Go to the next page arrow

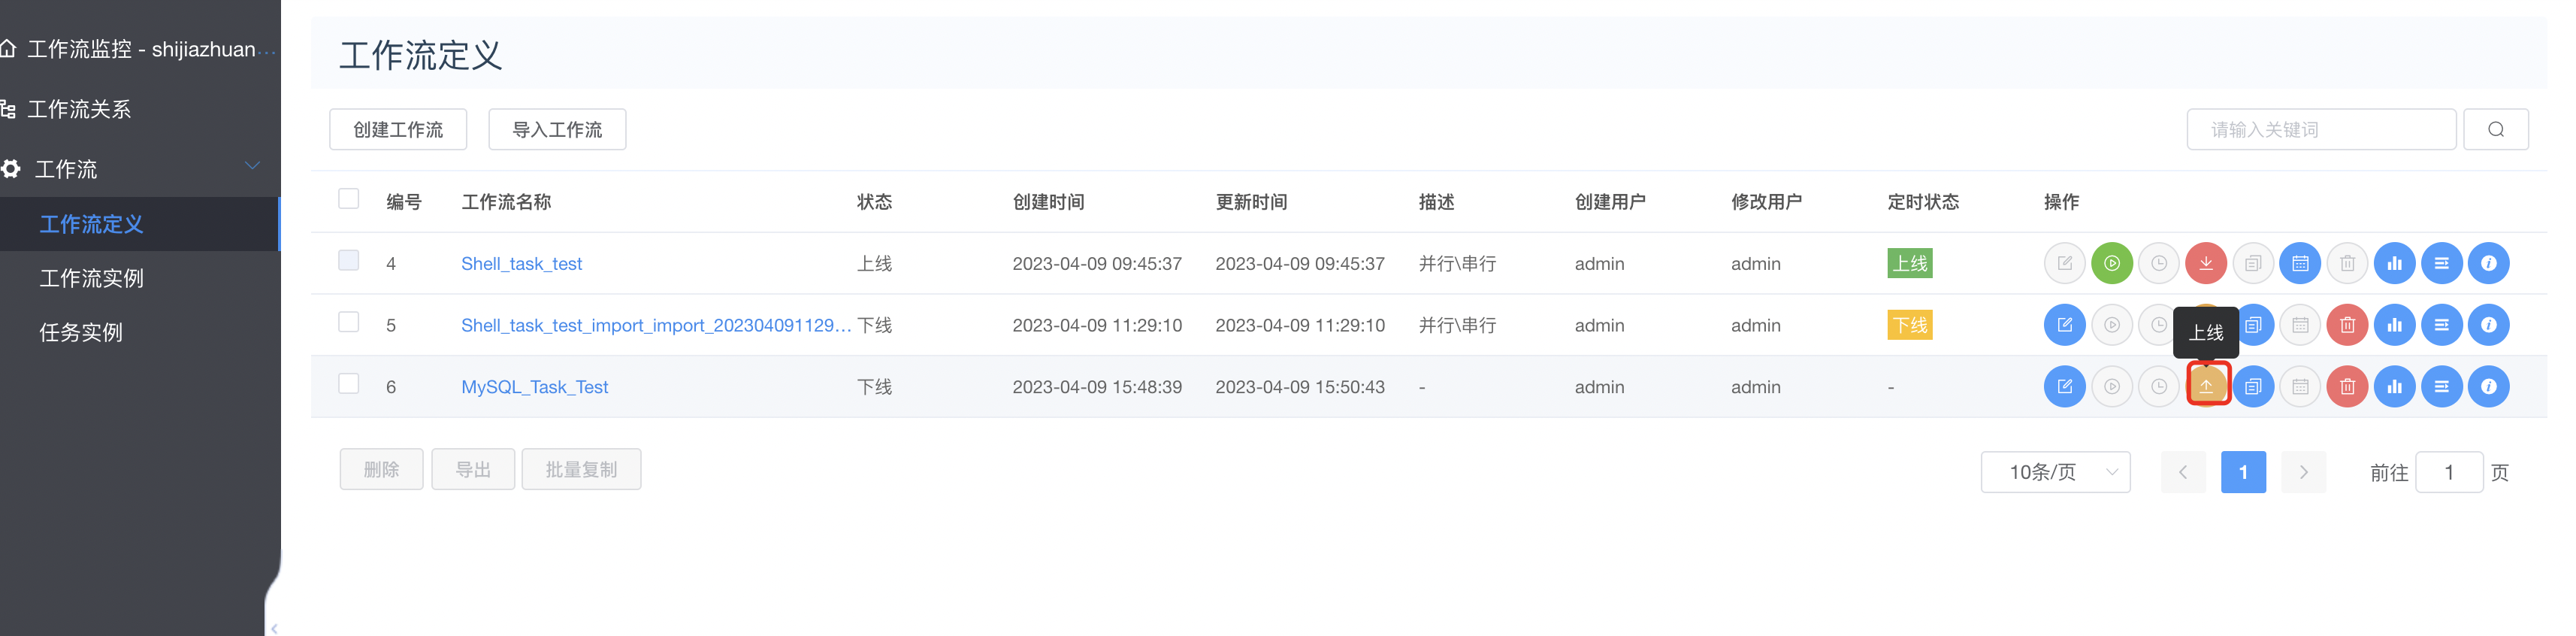tap(2303, 472)
